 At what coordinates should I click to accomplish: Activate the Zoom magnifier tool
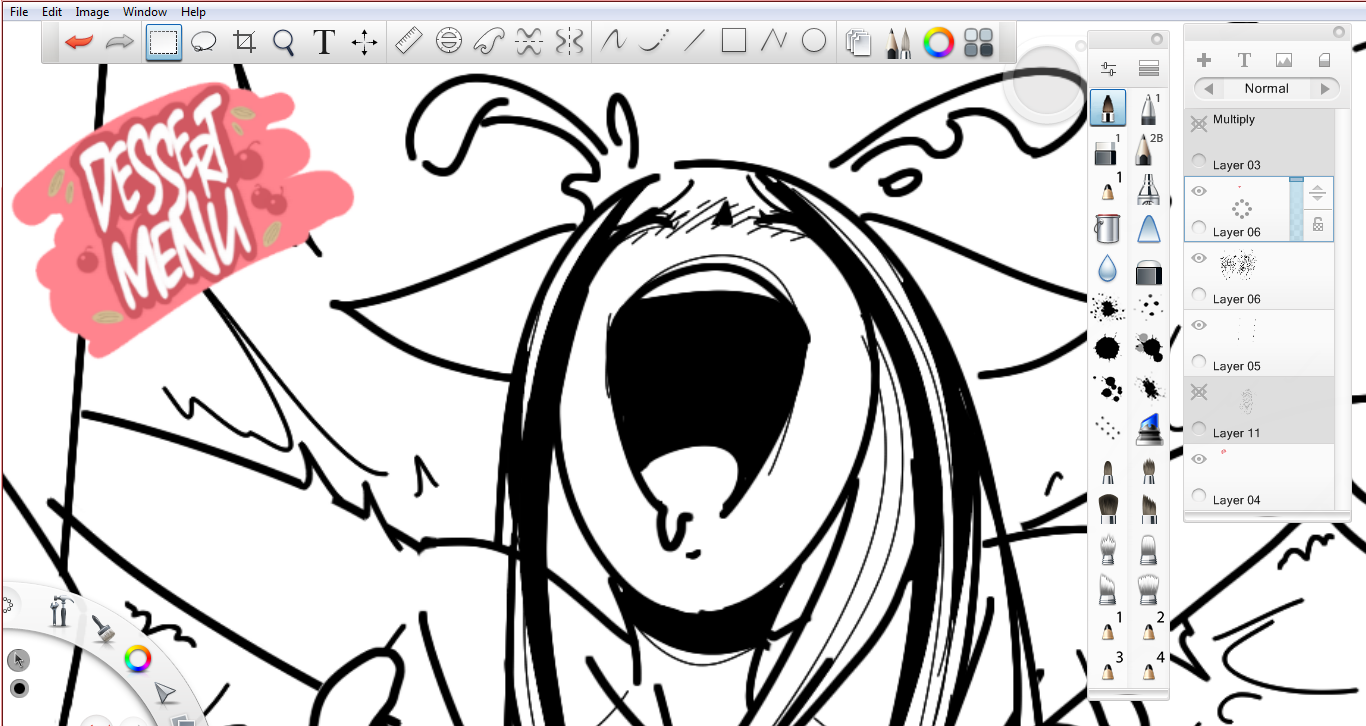coord(284,42)
